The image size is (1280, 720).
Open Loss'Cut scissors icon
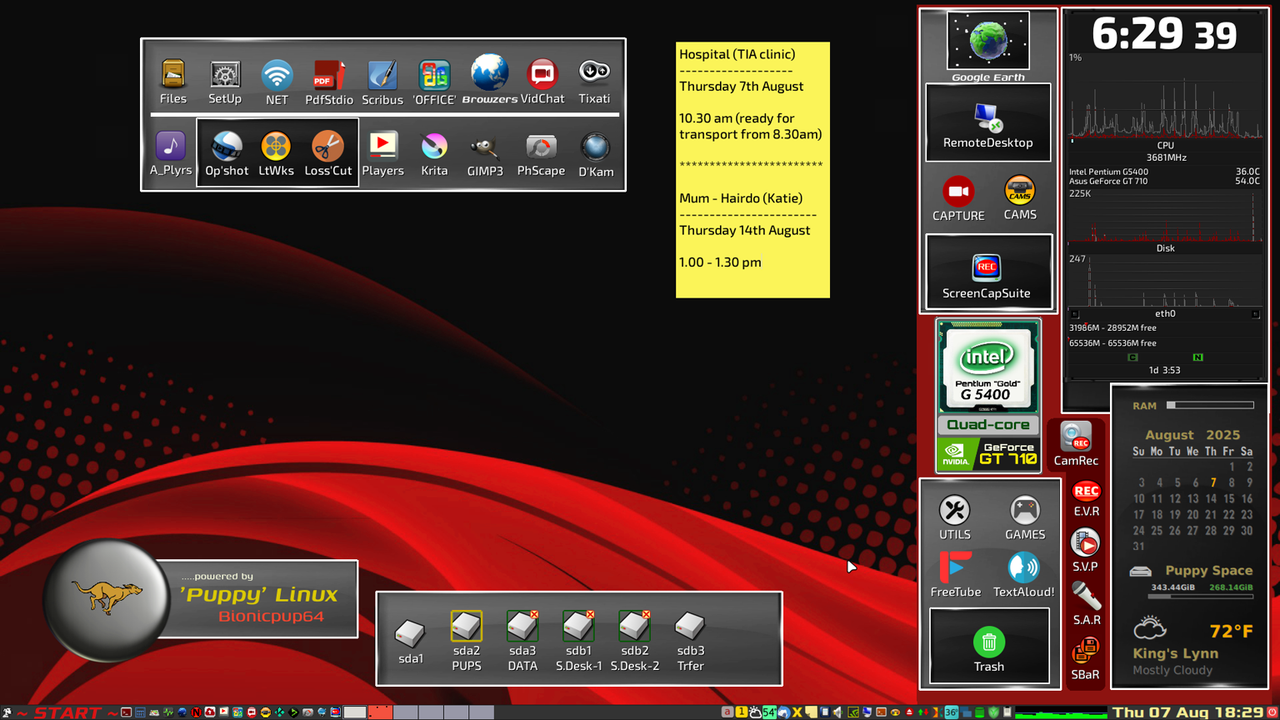(327, 146)
